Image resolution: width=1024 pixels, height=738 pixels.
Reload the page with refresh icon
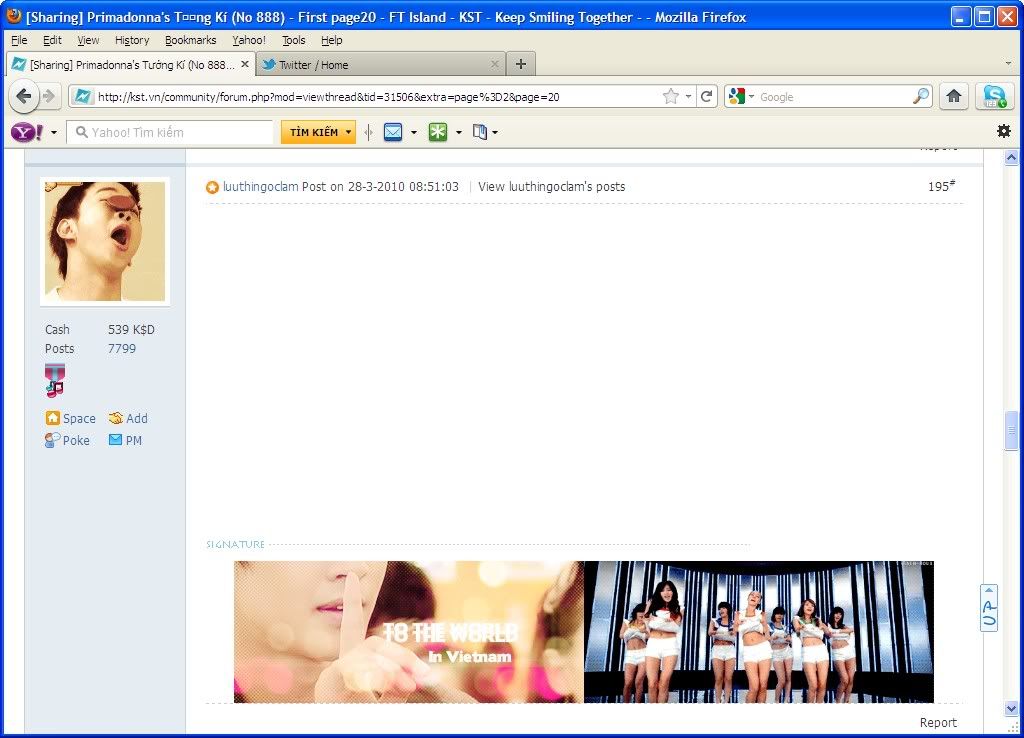coord(707,97)
